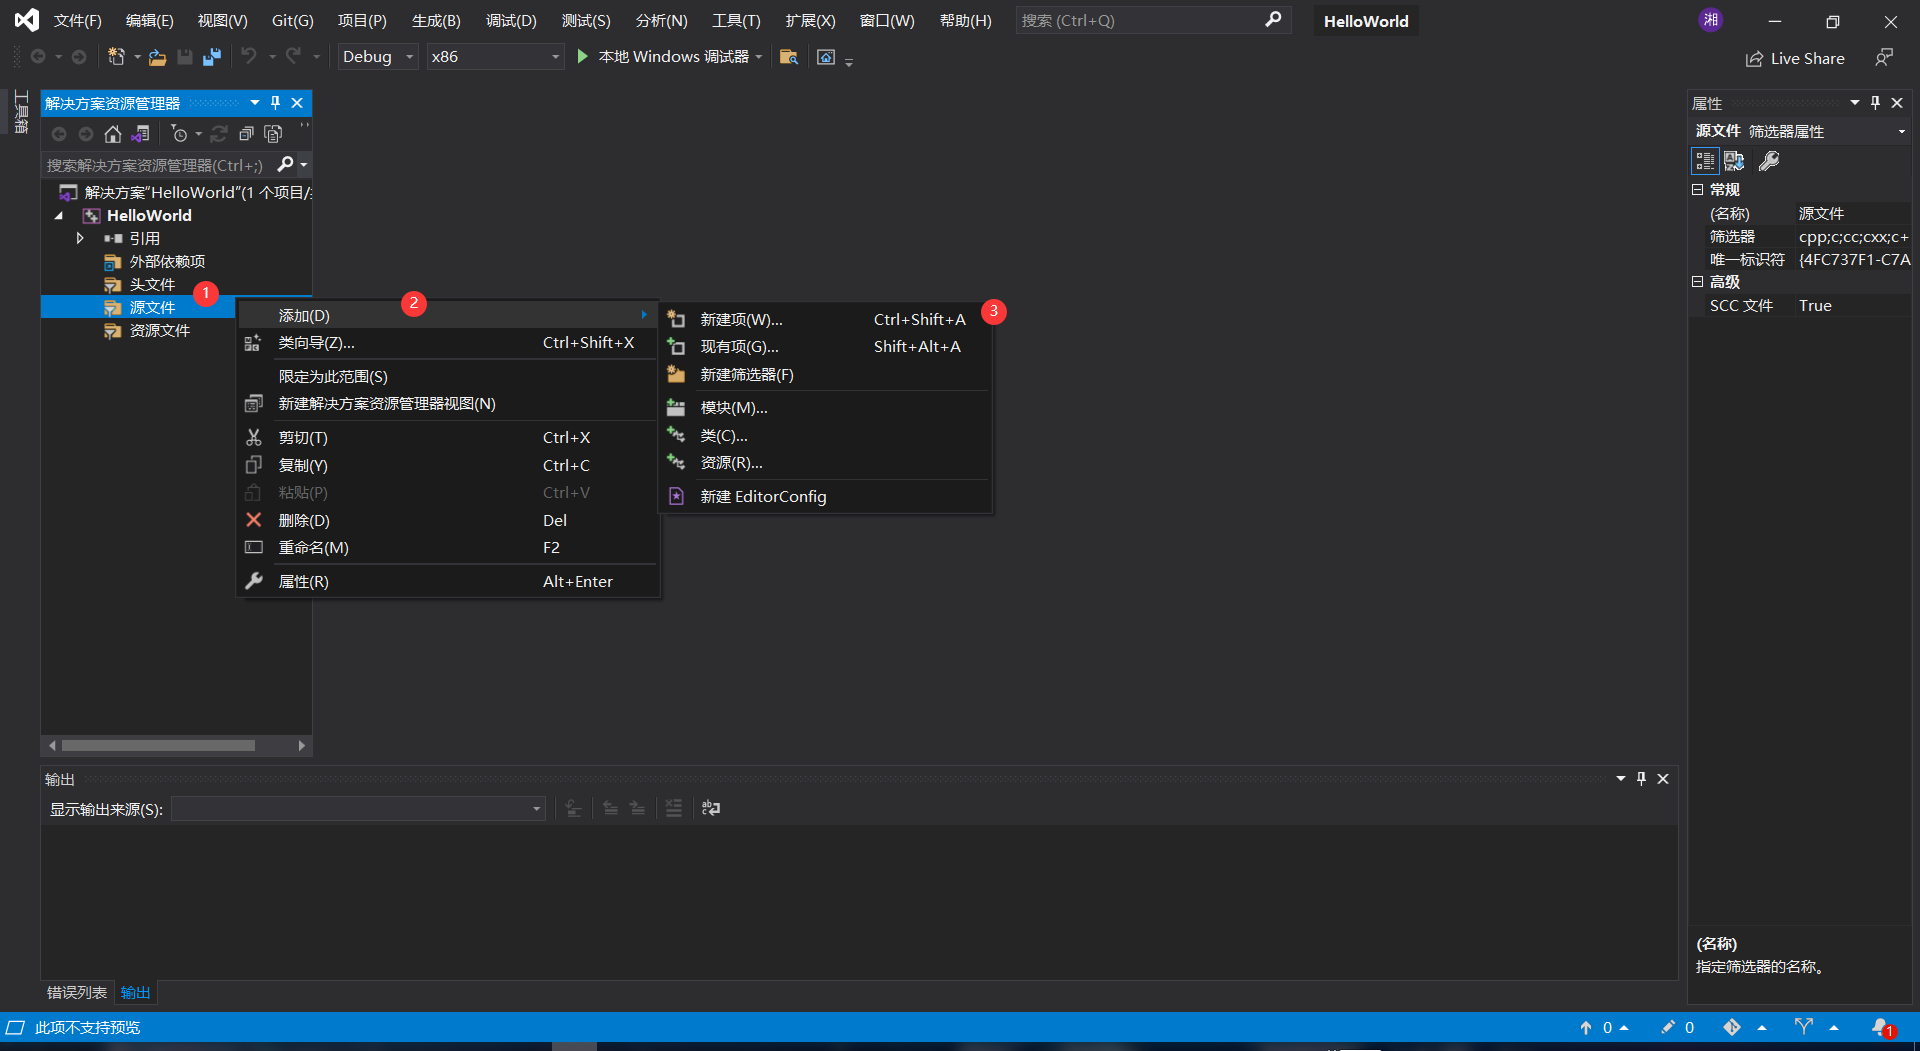Open the debugger target dropdown arrow
Image resolution: width=1920 pixels, height=1051 pixels.
click(759, 57)
